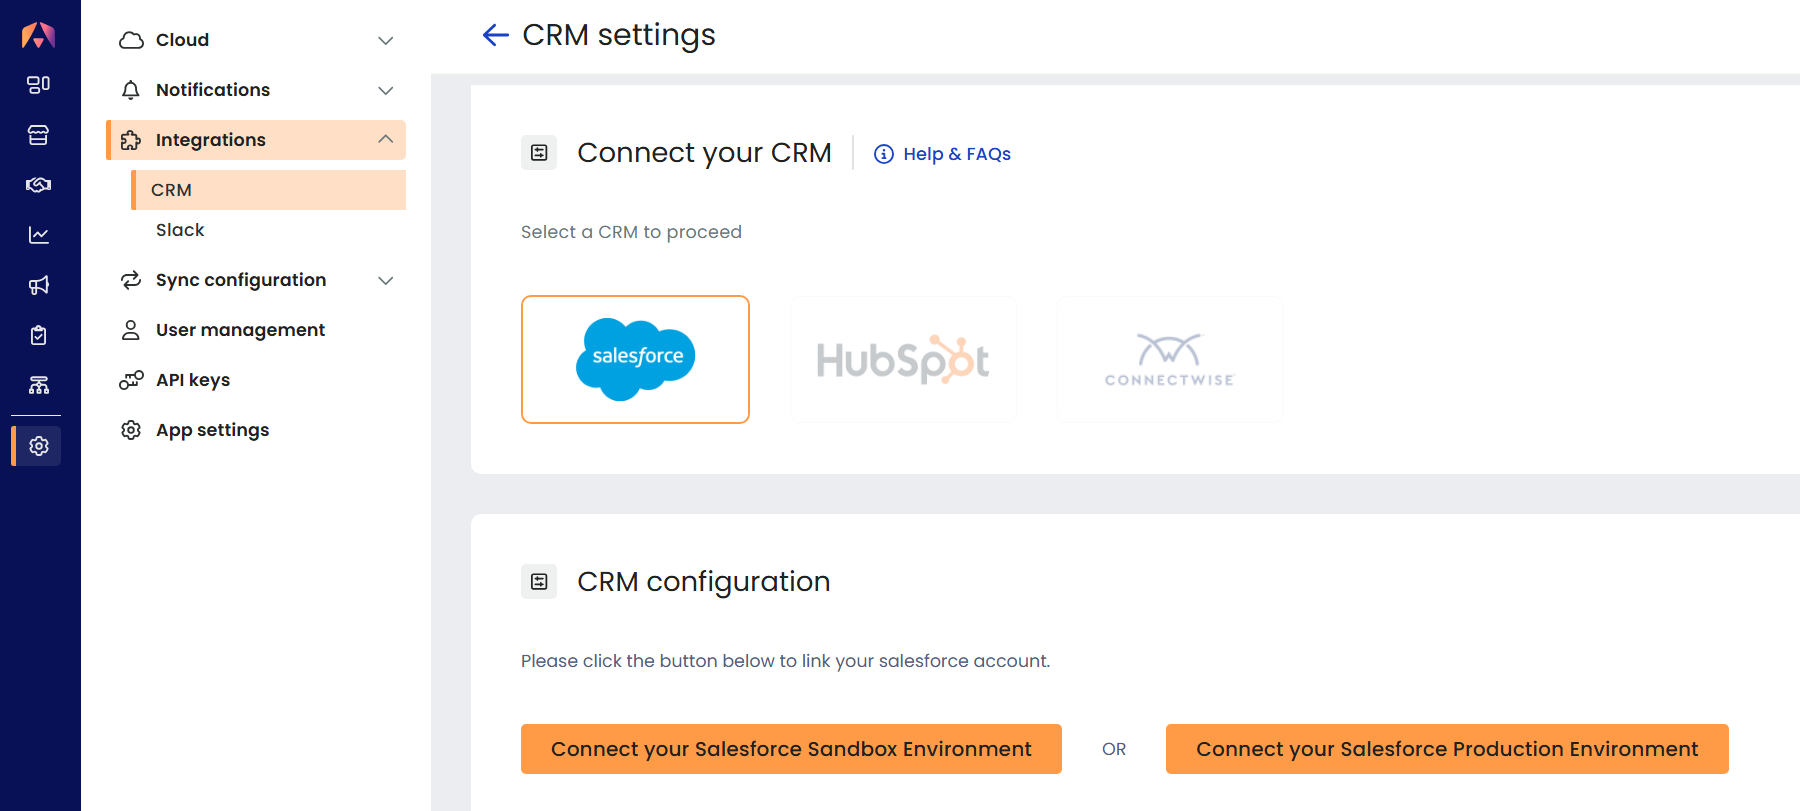1800x811 pixels.
Task: Choose the ConnectWise CRM card
Action: click(x=1170, y=360)
